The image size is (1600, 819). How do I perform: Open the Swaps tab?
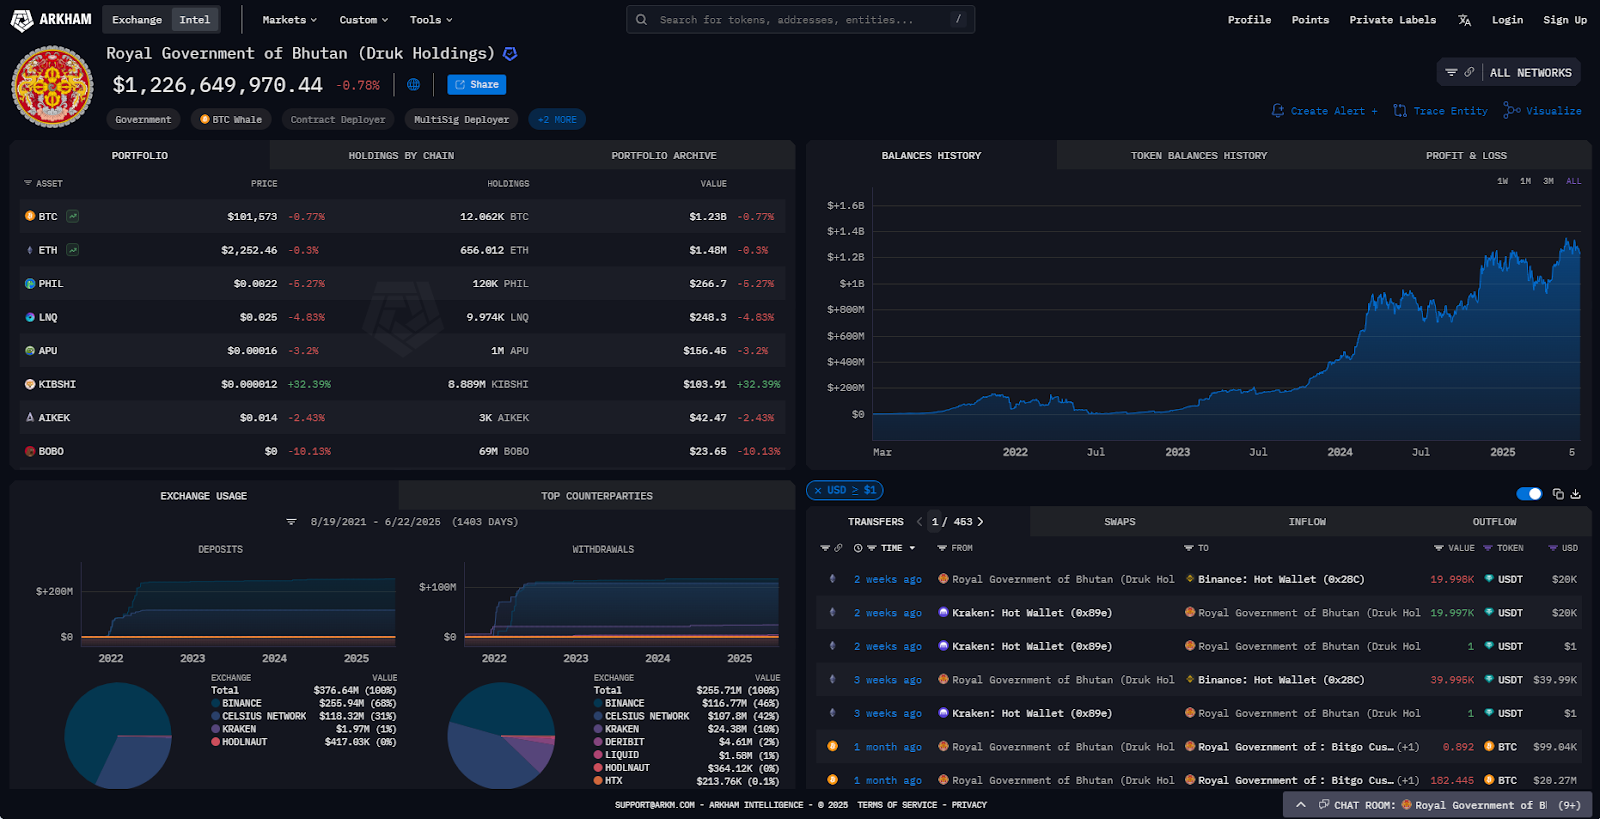tap(1120, 522)
